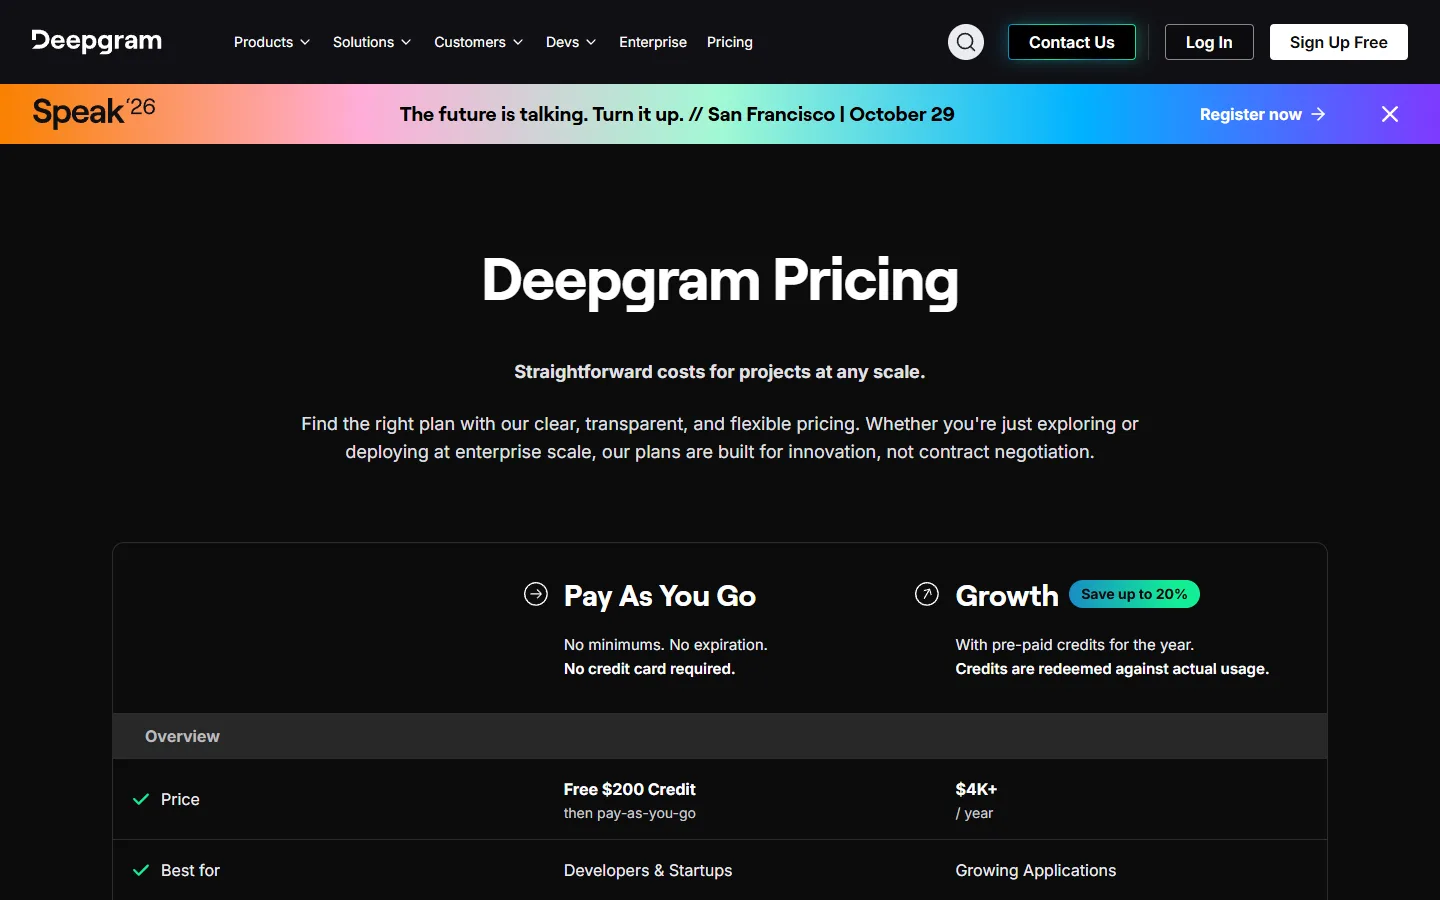The height and width of the screenshot is (900, 1440).
Task: Go to the Deepgram logo home
Action: click(x=97, y=41)
